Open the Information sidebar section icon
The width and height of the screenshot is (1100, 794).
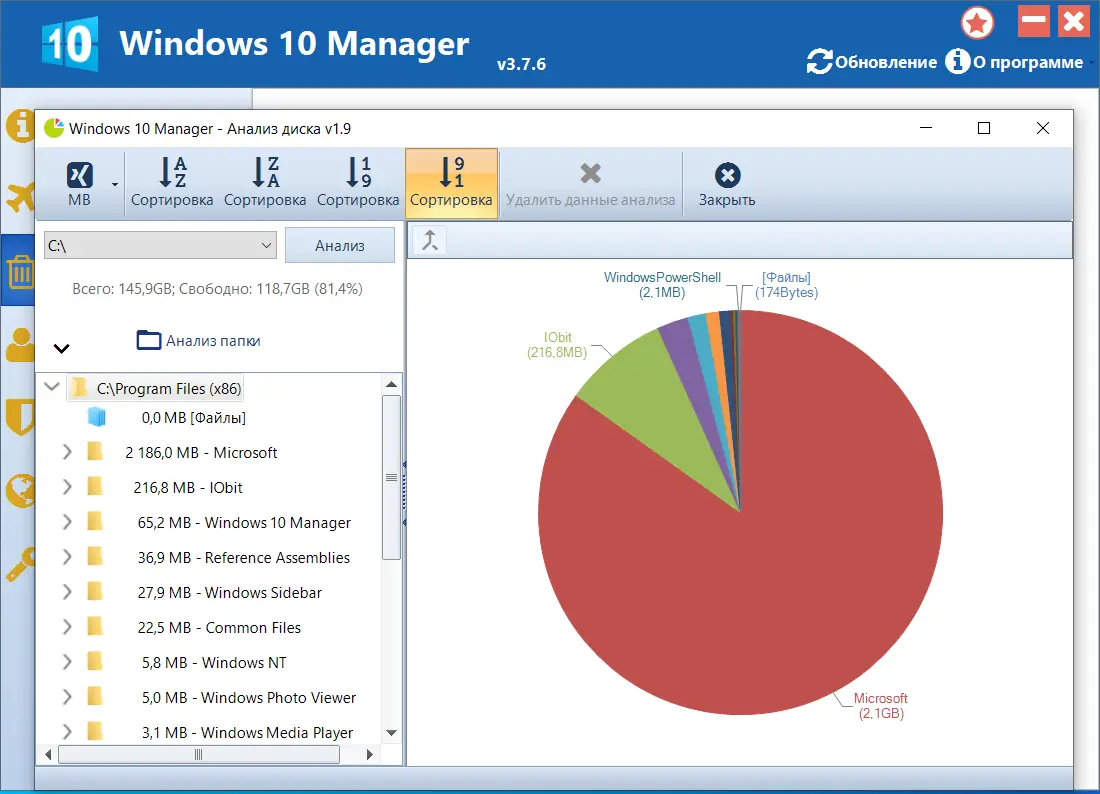(21, 126)
